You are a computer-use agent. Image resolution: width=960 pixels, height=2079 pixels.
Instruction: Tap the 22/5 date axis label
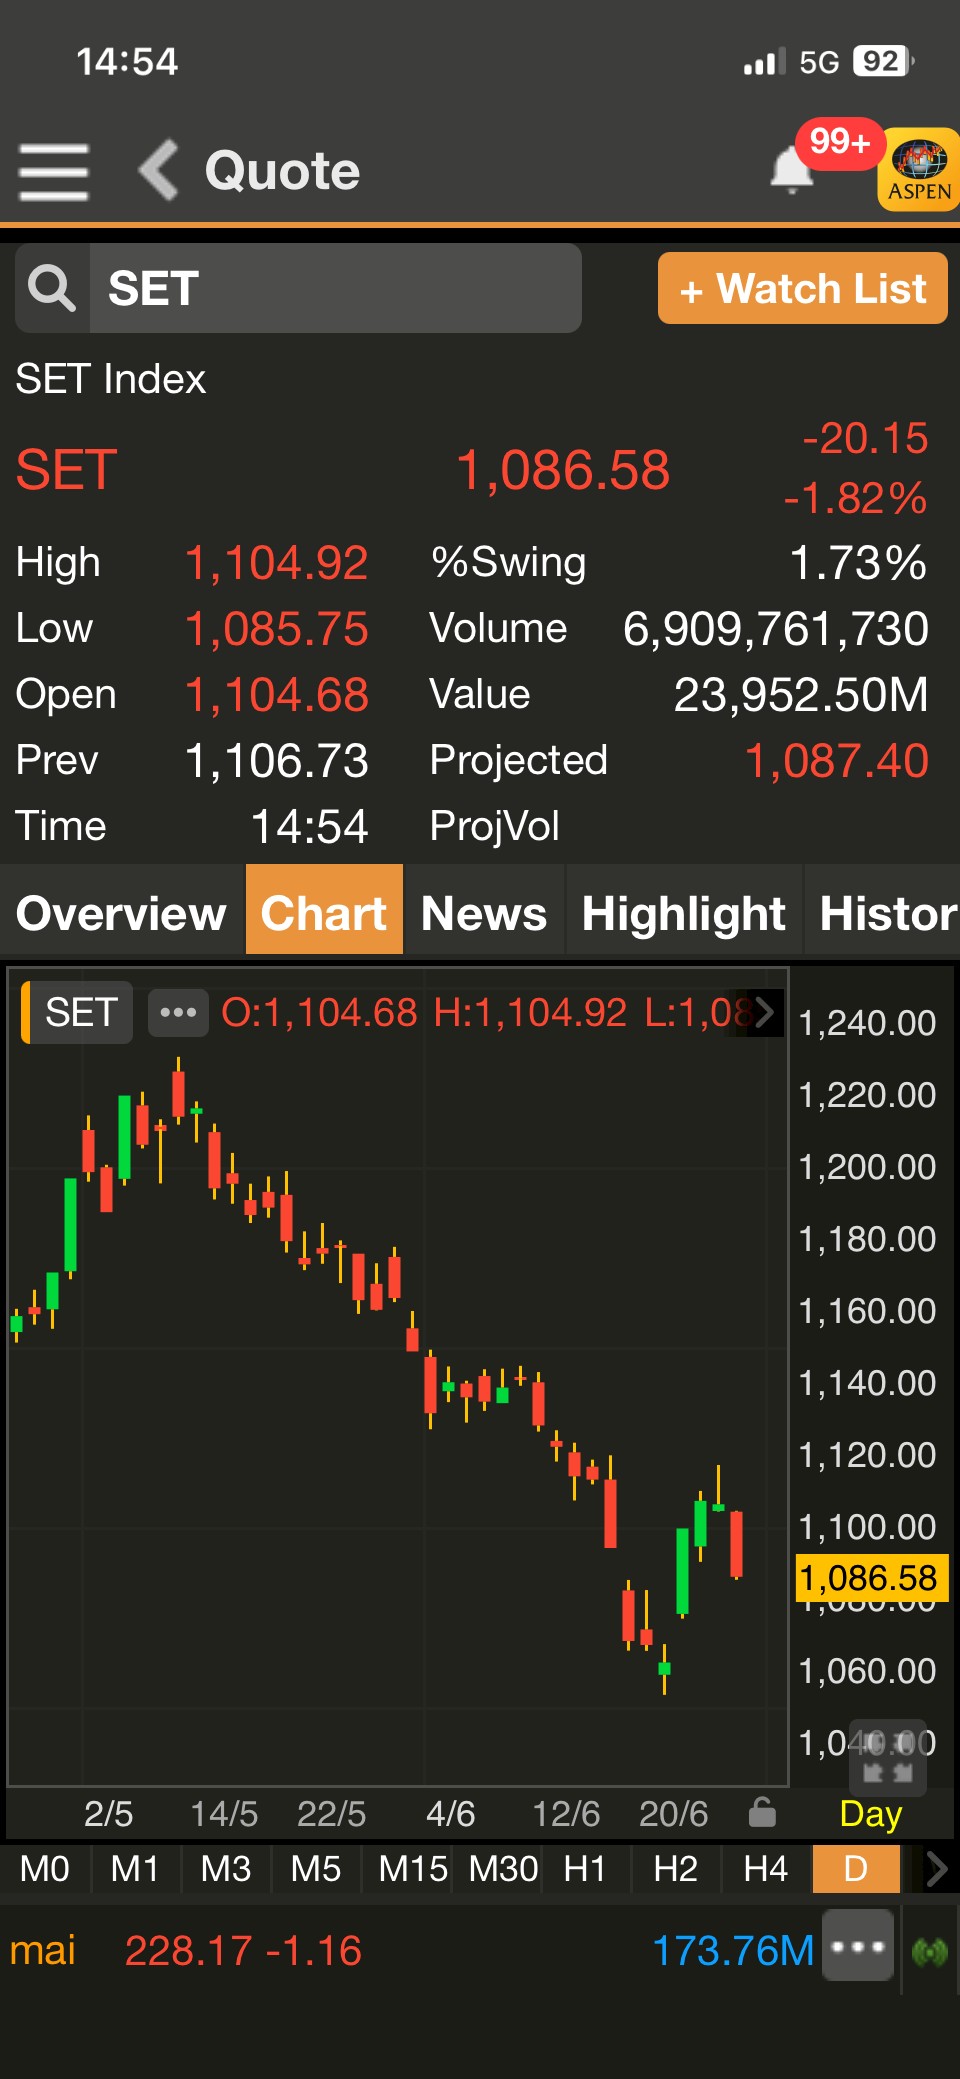pyautogui.click(x=331, y=1813)
